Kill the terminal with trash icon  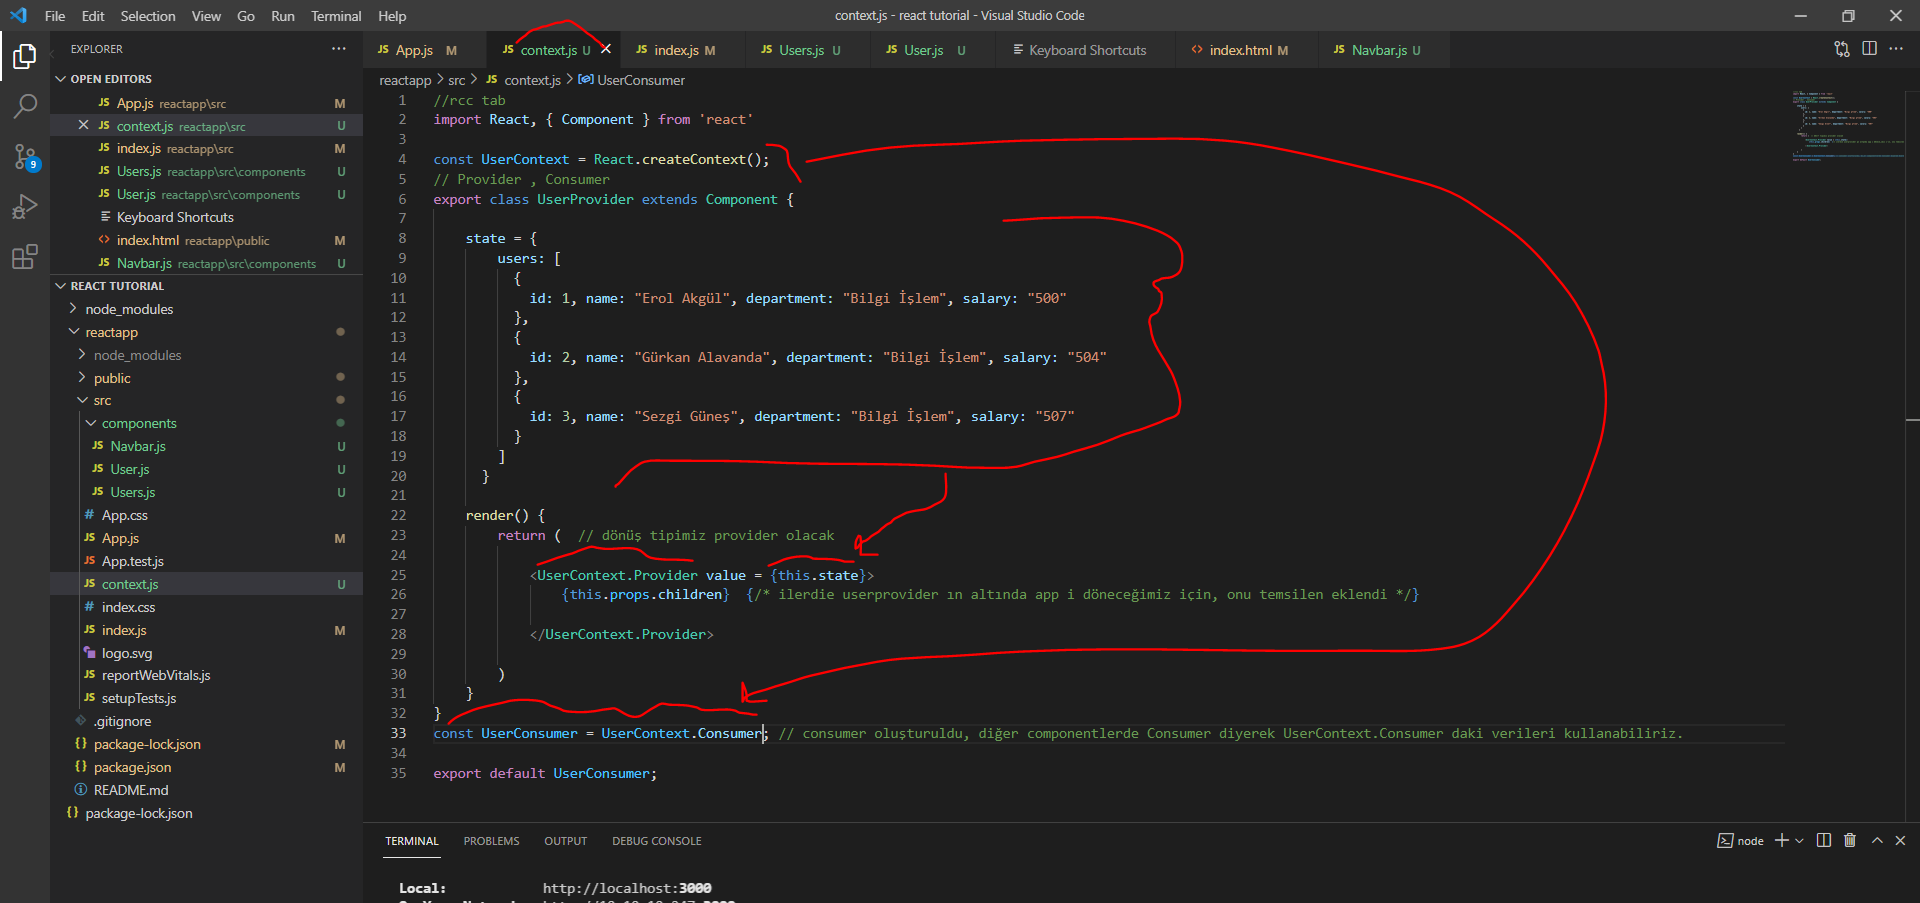(x=1850, y=841)
